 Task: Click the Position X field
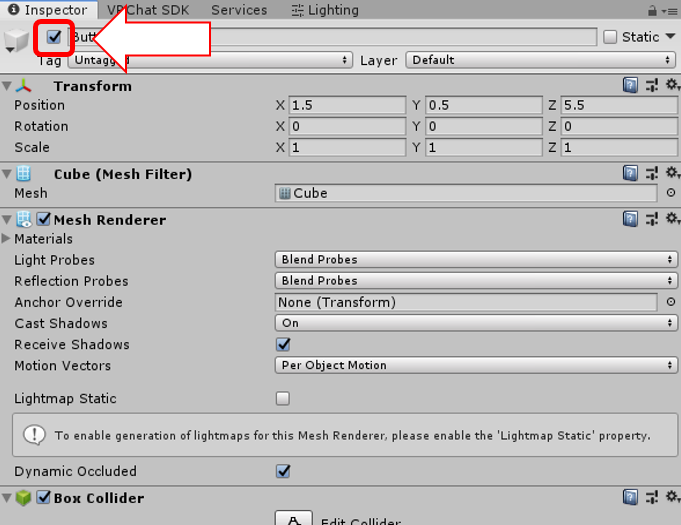click(x=347, y=105)
